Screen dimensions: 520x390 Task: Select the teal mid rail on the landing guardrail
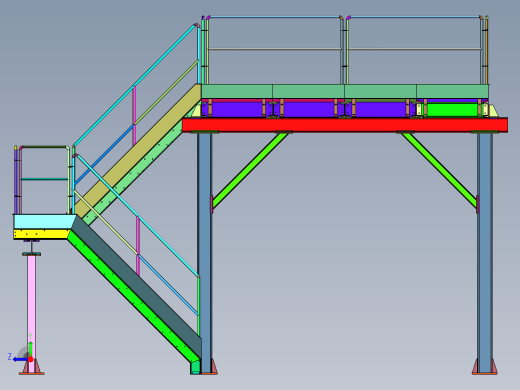(x=44, y=179)
